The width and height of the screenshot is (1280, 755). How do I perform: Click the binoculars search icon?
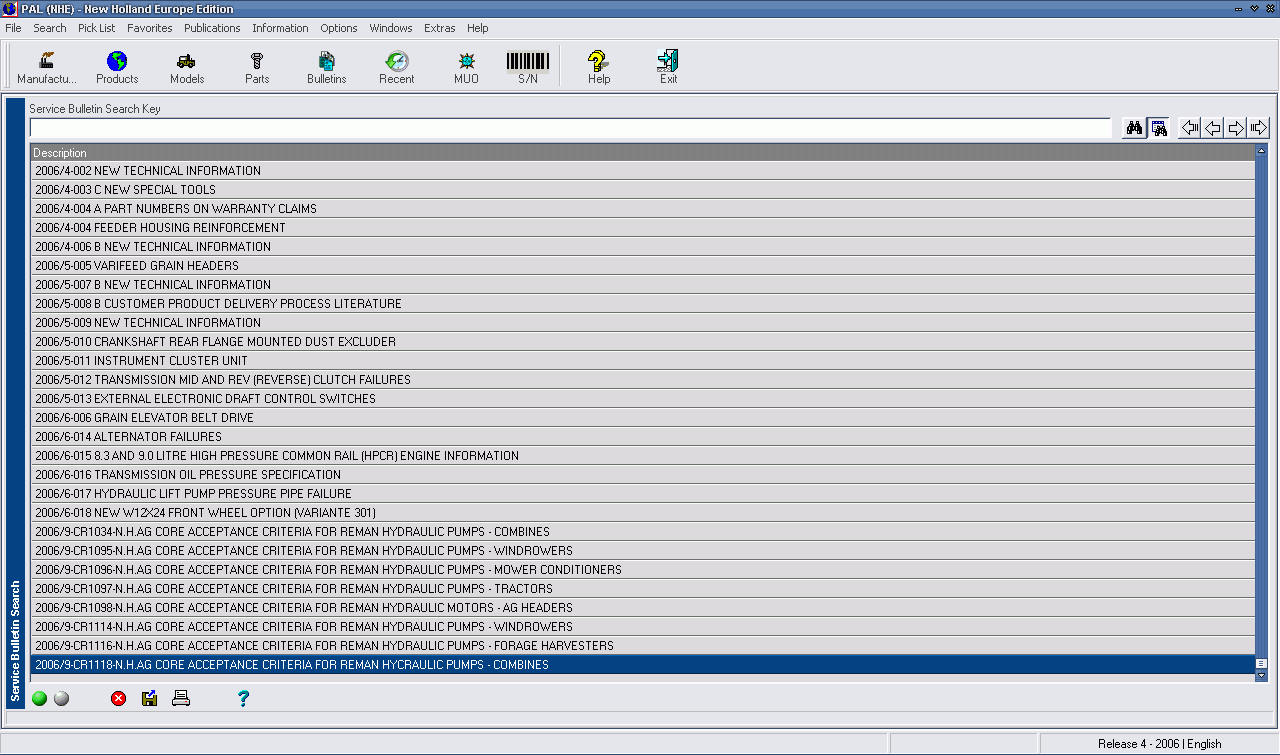[1134, 128]
